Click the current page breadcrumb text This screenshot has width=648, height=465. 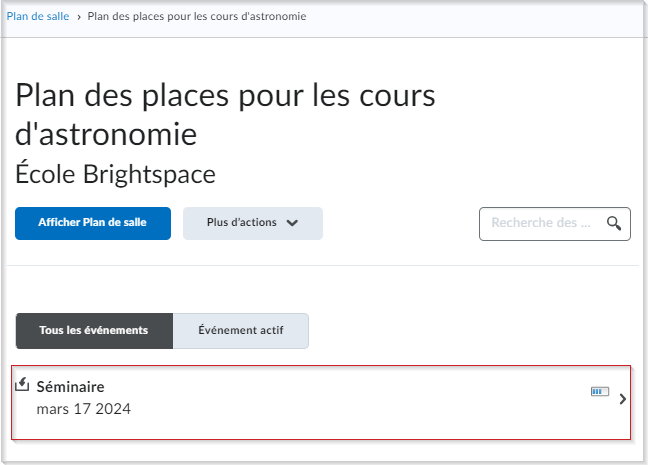[x=197, y=17]
